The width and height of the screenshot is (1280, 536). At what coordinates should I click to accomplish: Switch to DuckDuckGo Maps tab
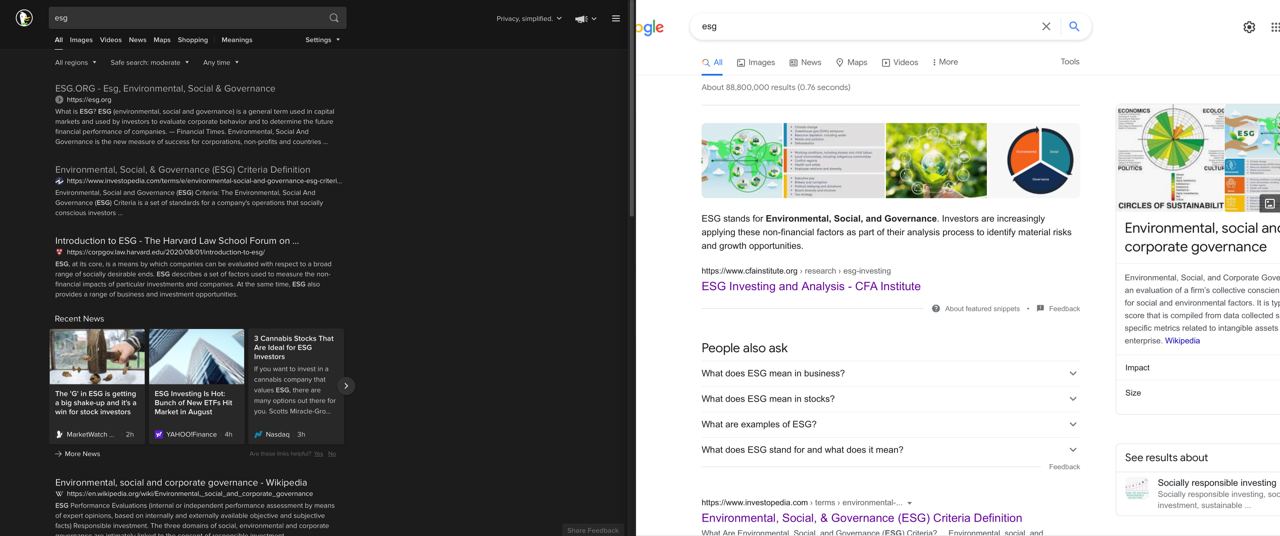coord(162,40)
